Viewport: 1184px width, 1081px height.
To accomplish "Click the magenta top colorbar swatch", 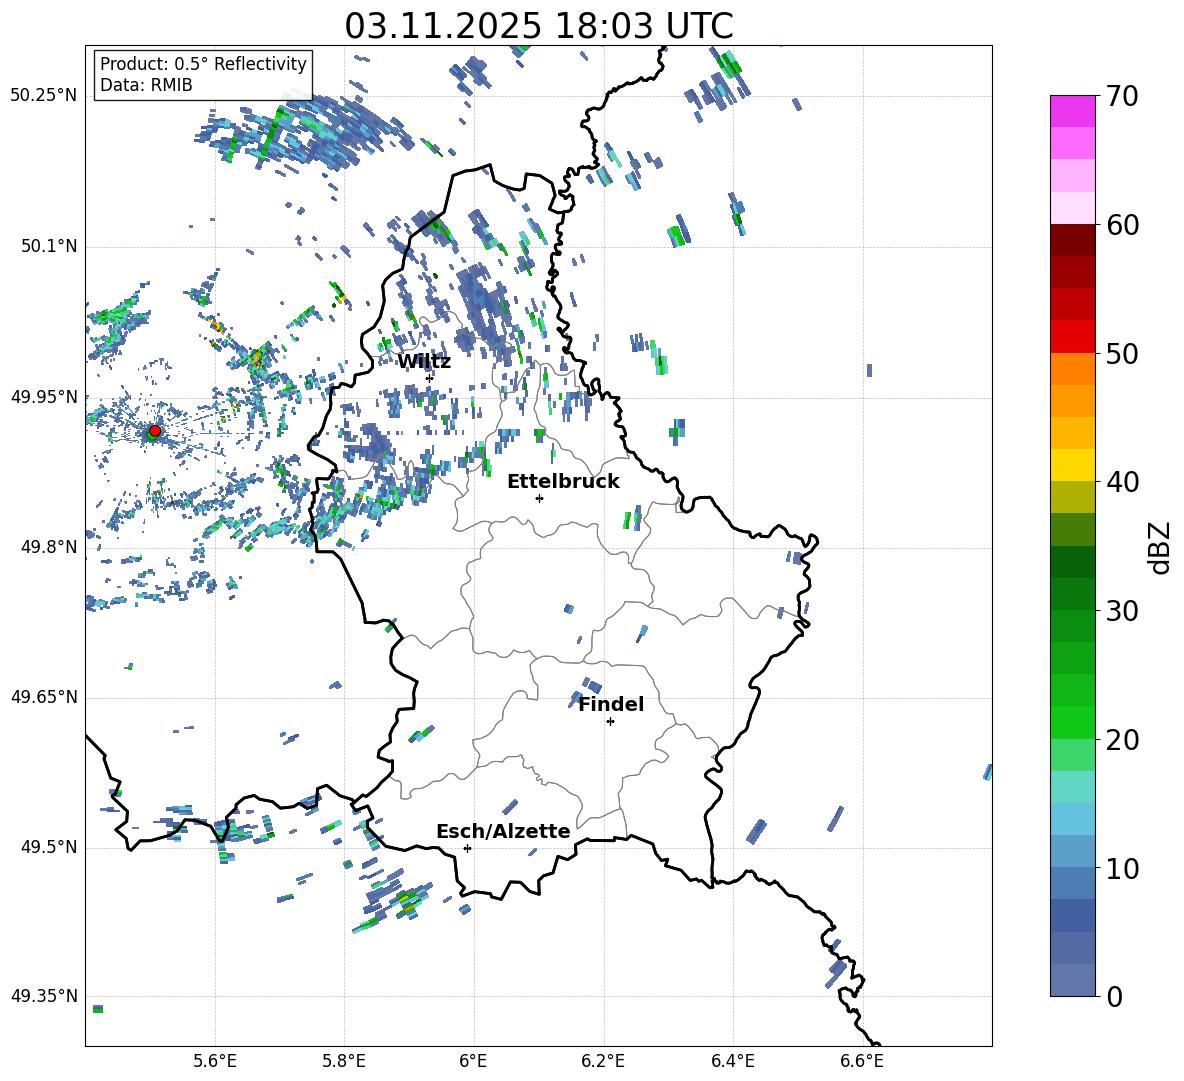I will coord(1073,112).
